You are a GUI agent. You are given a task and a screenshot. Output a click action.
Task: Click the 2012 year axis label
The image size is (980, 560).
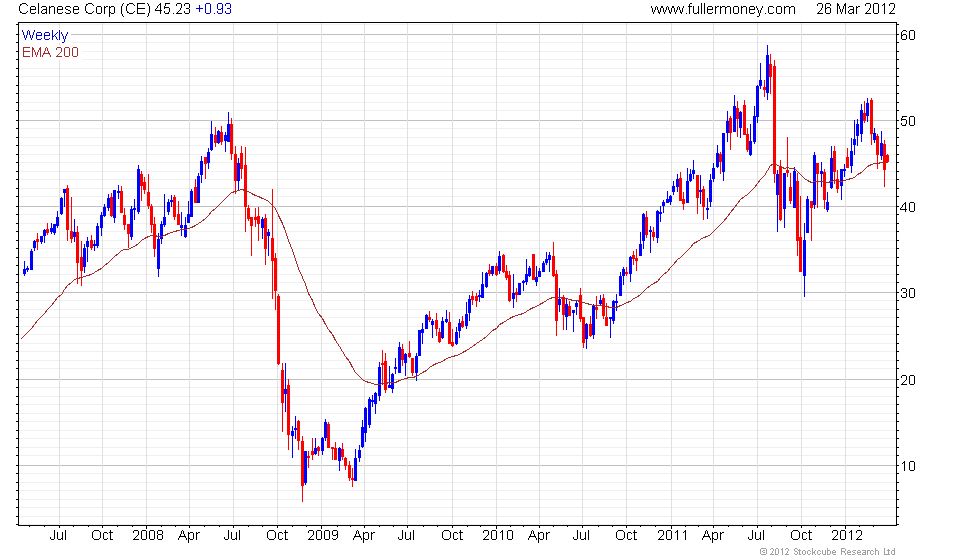tap(847, 536)
